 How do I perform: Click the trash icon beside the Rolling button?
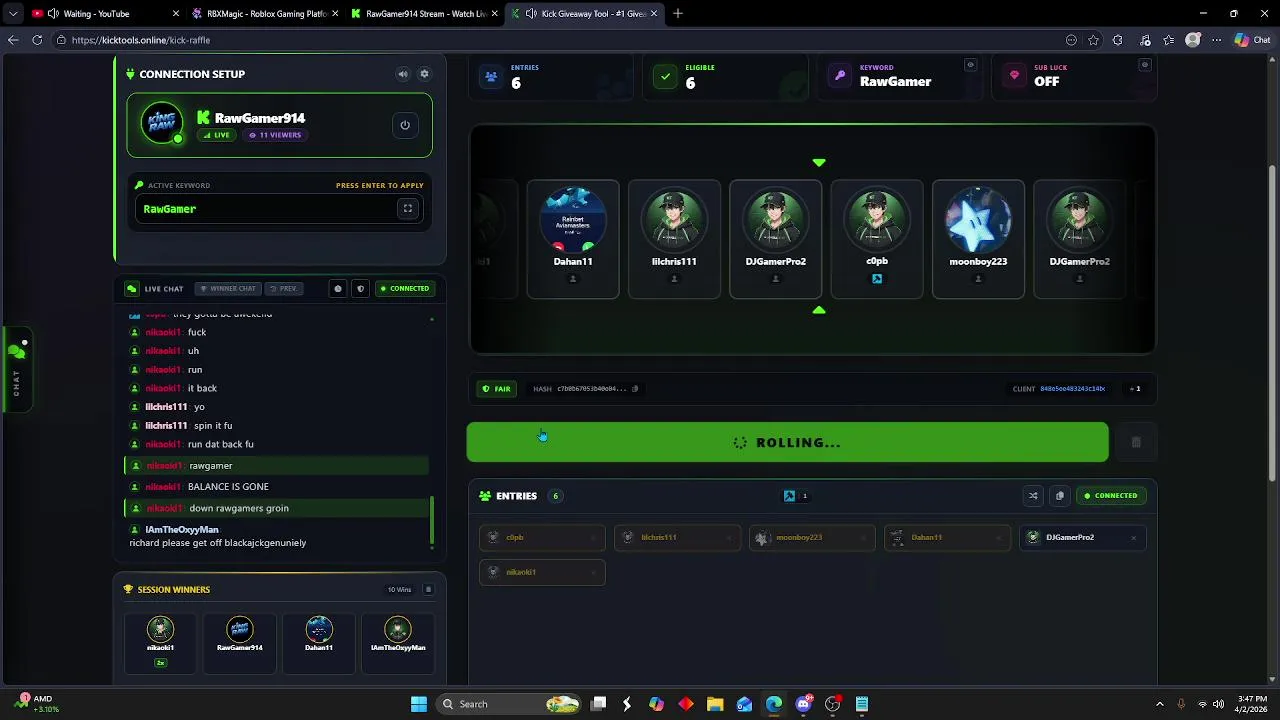(x=1136, y=442)
